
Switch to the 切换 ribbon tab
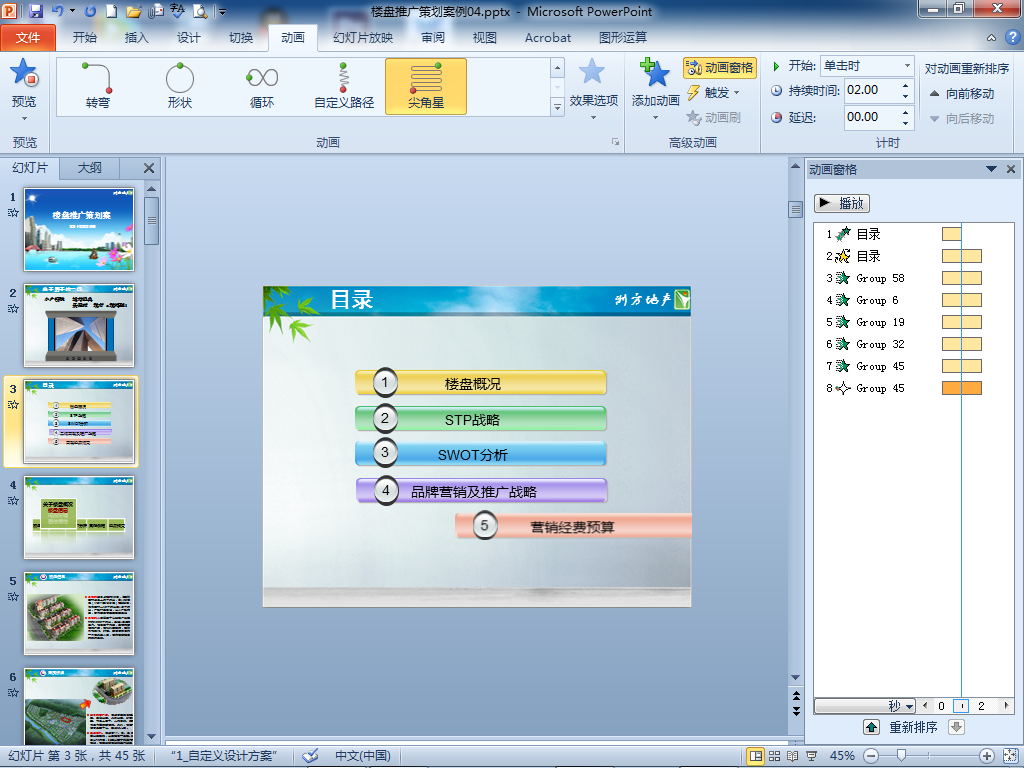[240, 37]
